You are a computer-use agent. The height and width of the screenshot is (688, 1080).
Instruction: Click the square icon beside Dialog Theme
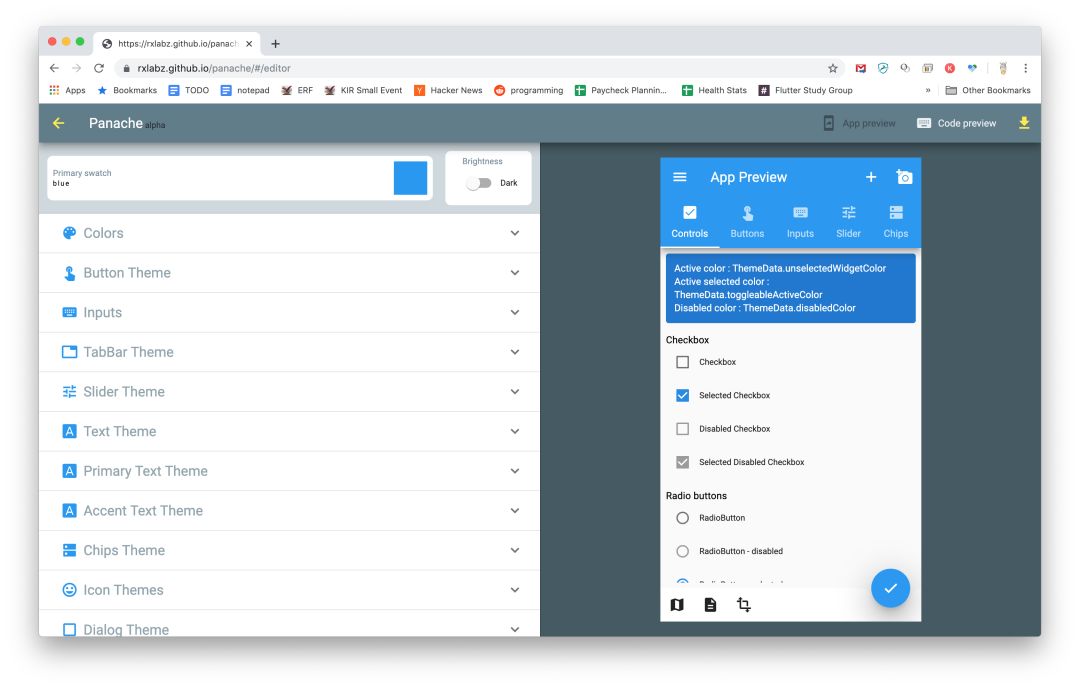[70, 629]
